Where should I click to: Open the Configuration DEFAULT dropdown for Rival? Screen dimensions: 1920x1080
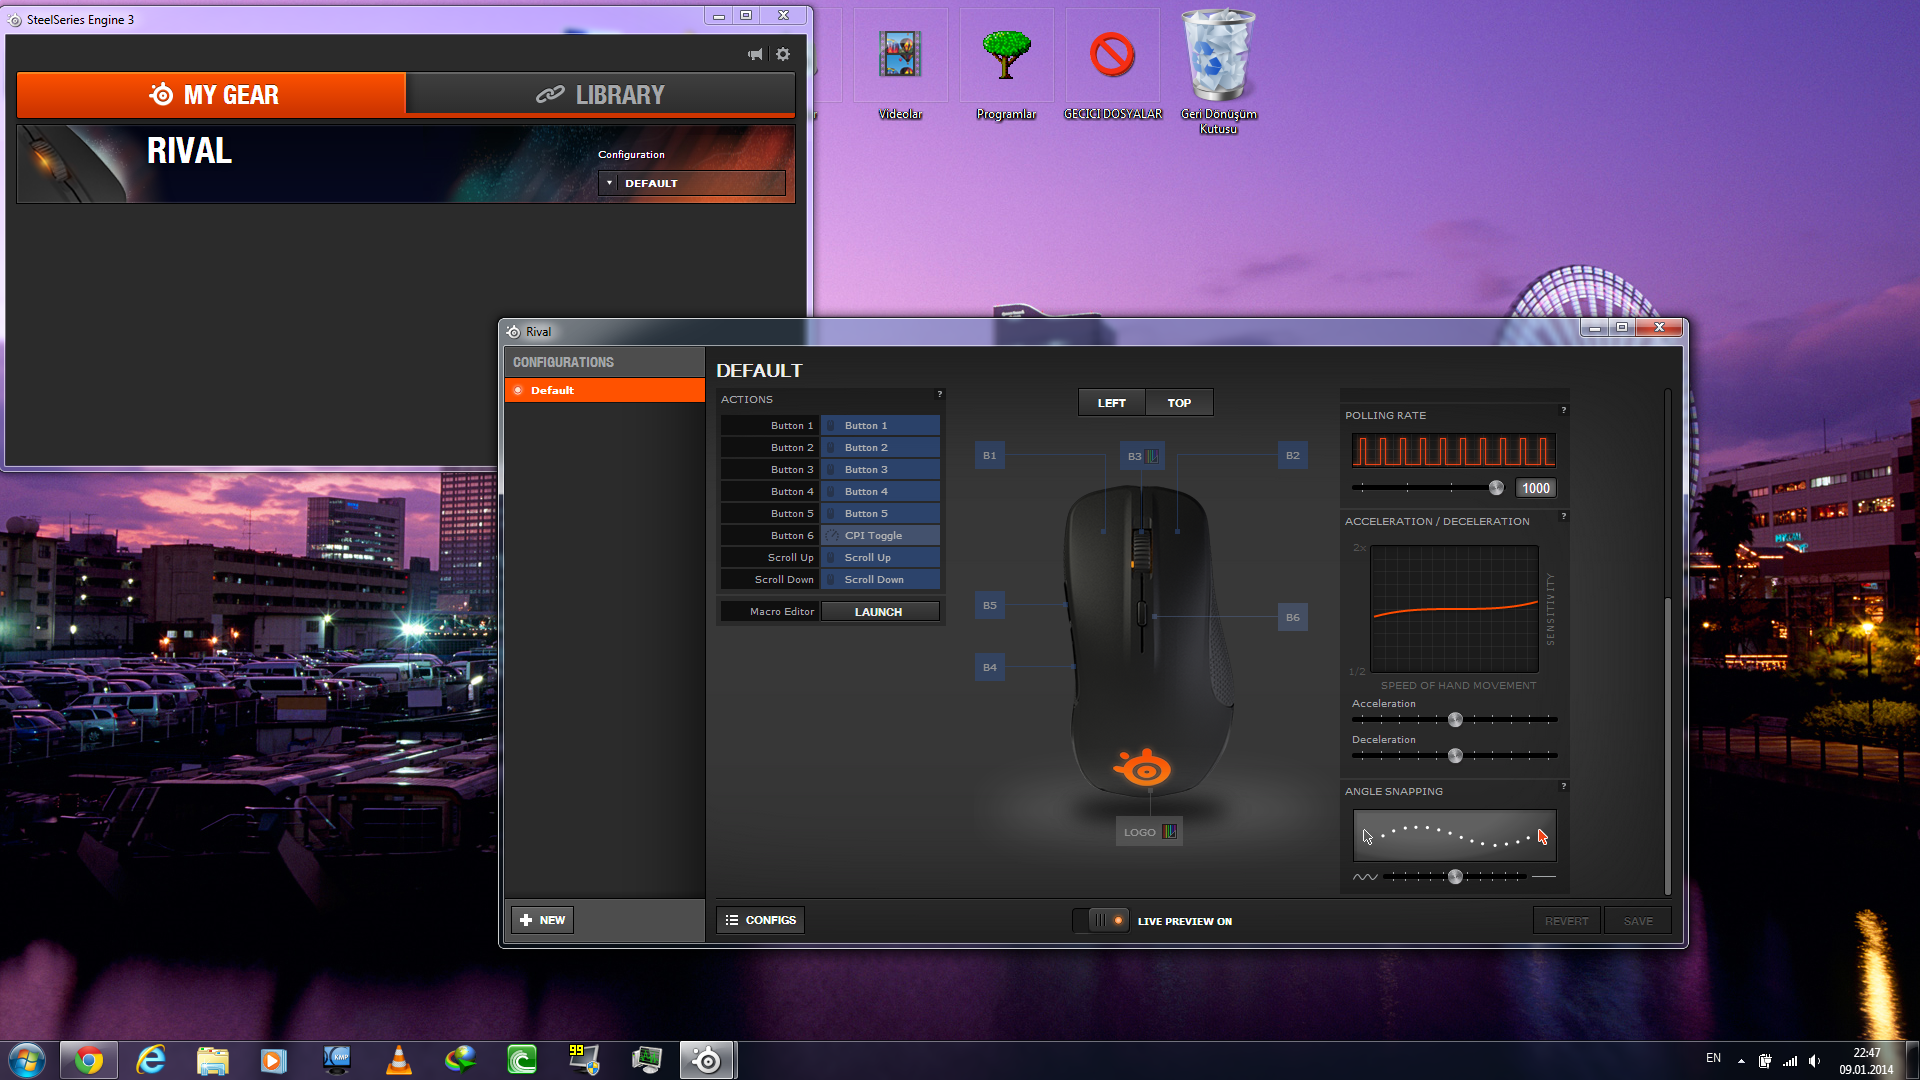692,183
